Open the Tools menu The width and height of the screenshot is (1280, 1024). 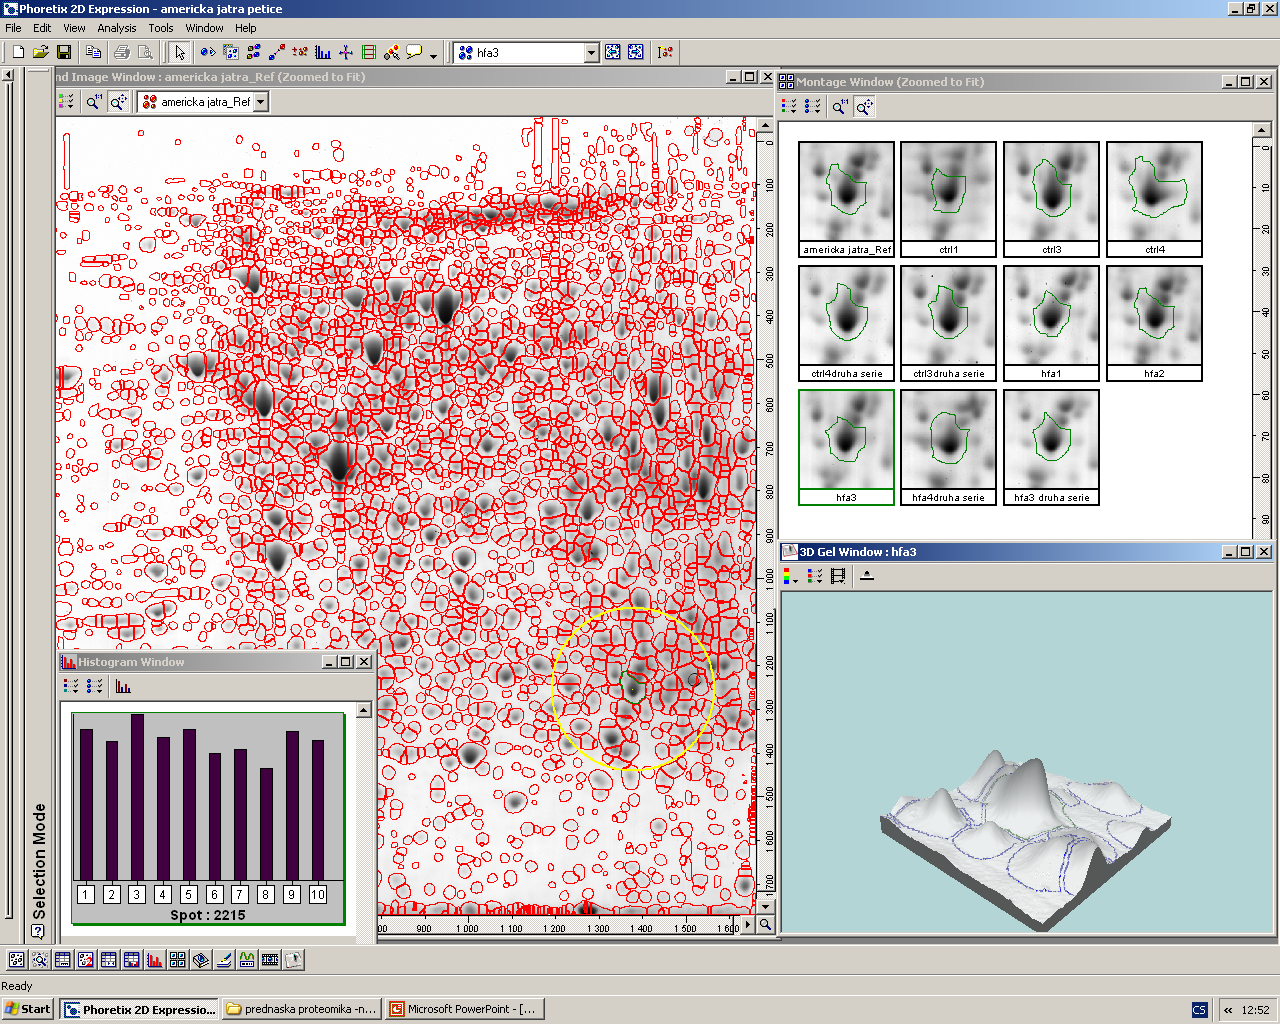pyautogui.click(x=161, y=28)
